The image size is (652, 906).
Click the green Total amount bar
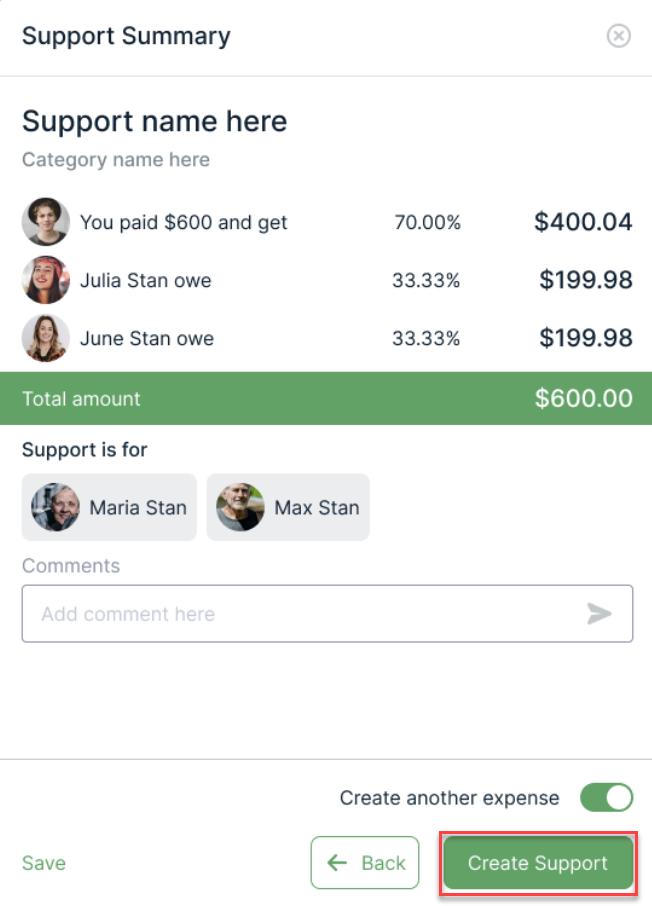(326, 399)
